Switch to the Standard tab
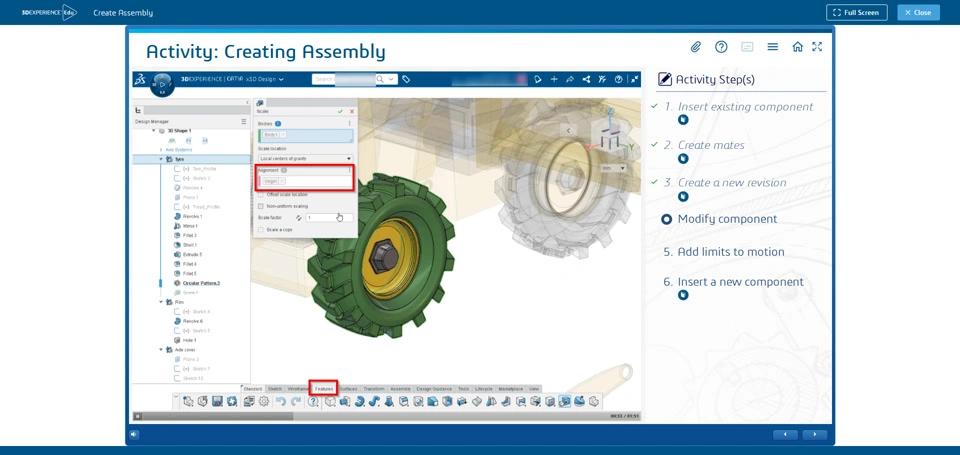960x455 pixels. tap(252, 389)
